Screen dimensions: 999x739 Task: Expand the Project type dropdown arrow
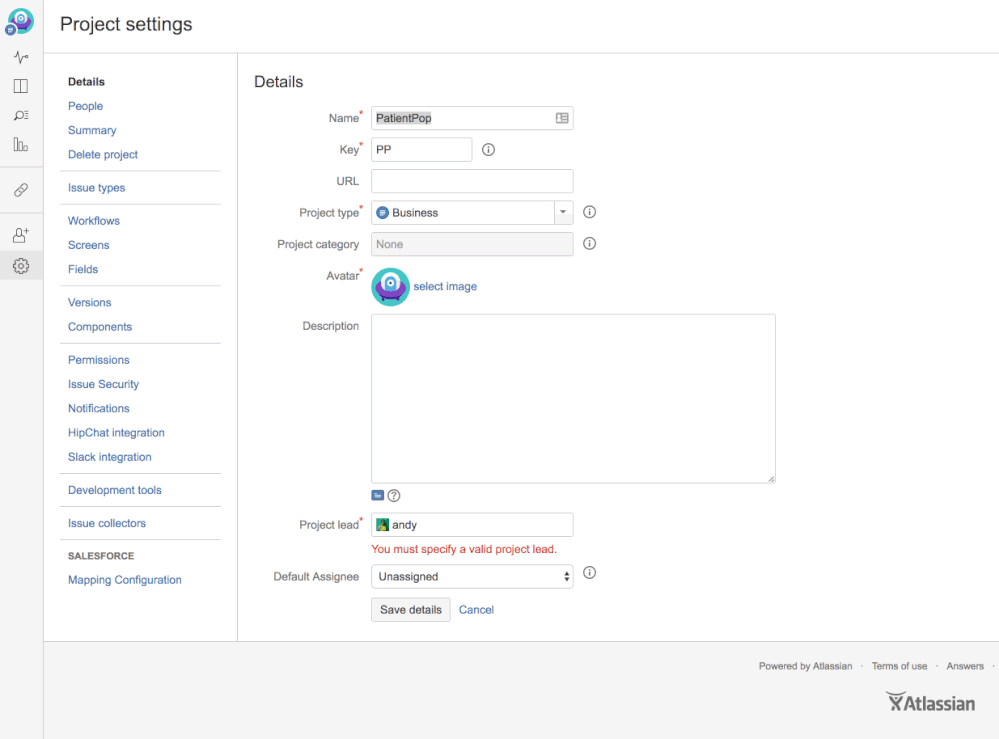tap(563, 212)
